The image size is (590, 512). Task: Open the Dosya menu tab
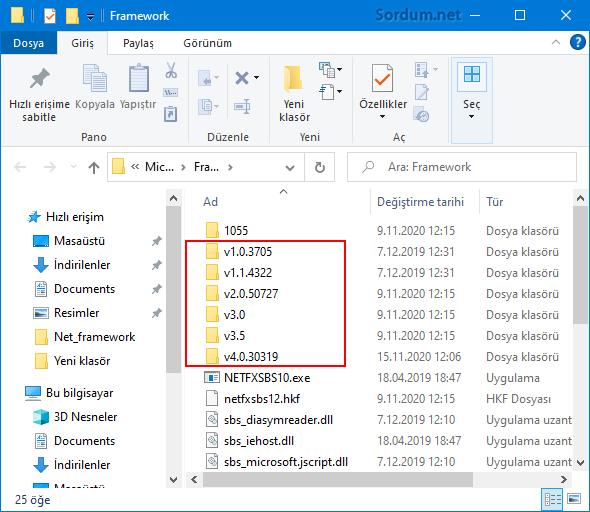[29, 43]
